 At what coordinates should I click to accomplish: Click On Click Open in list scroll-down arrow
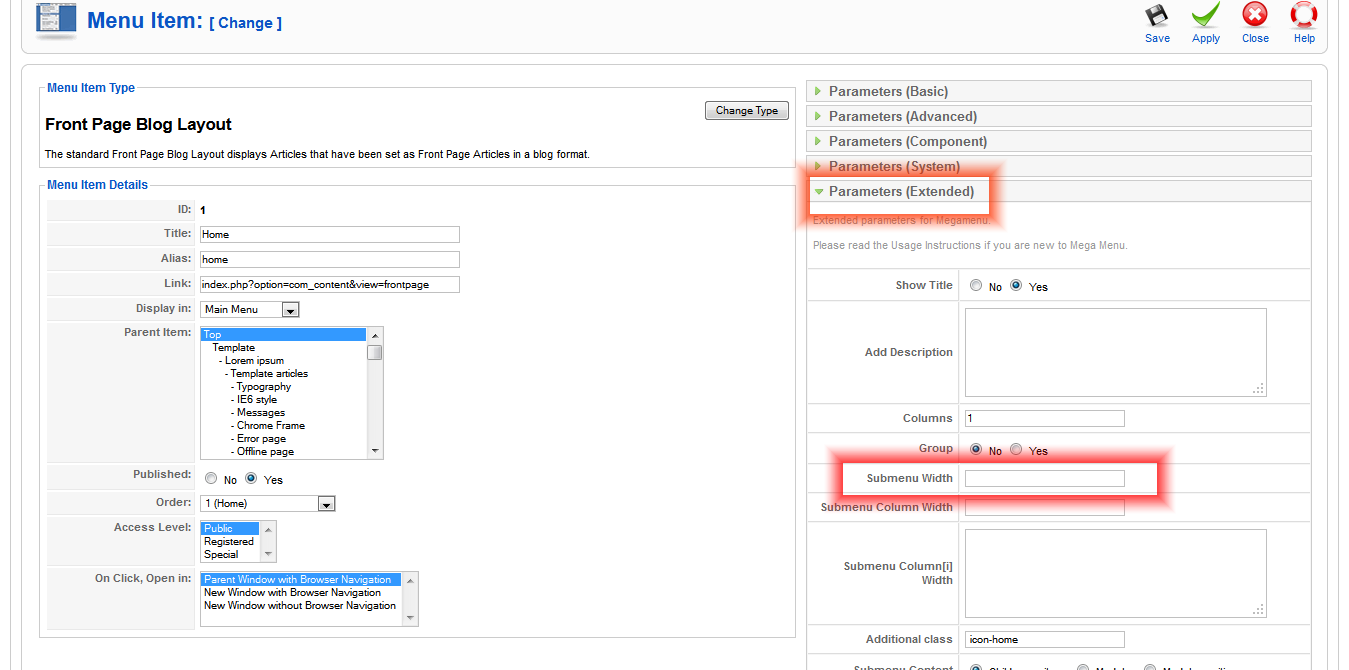pyautogui.click(x=410, y=618)
